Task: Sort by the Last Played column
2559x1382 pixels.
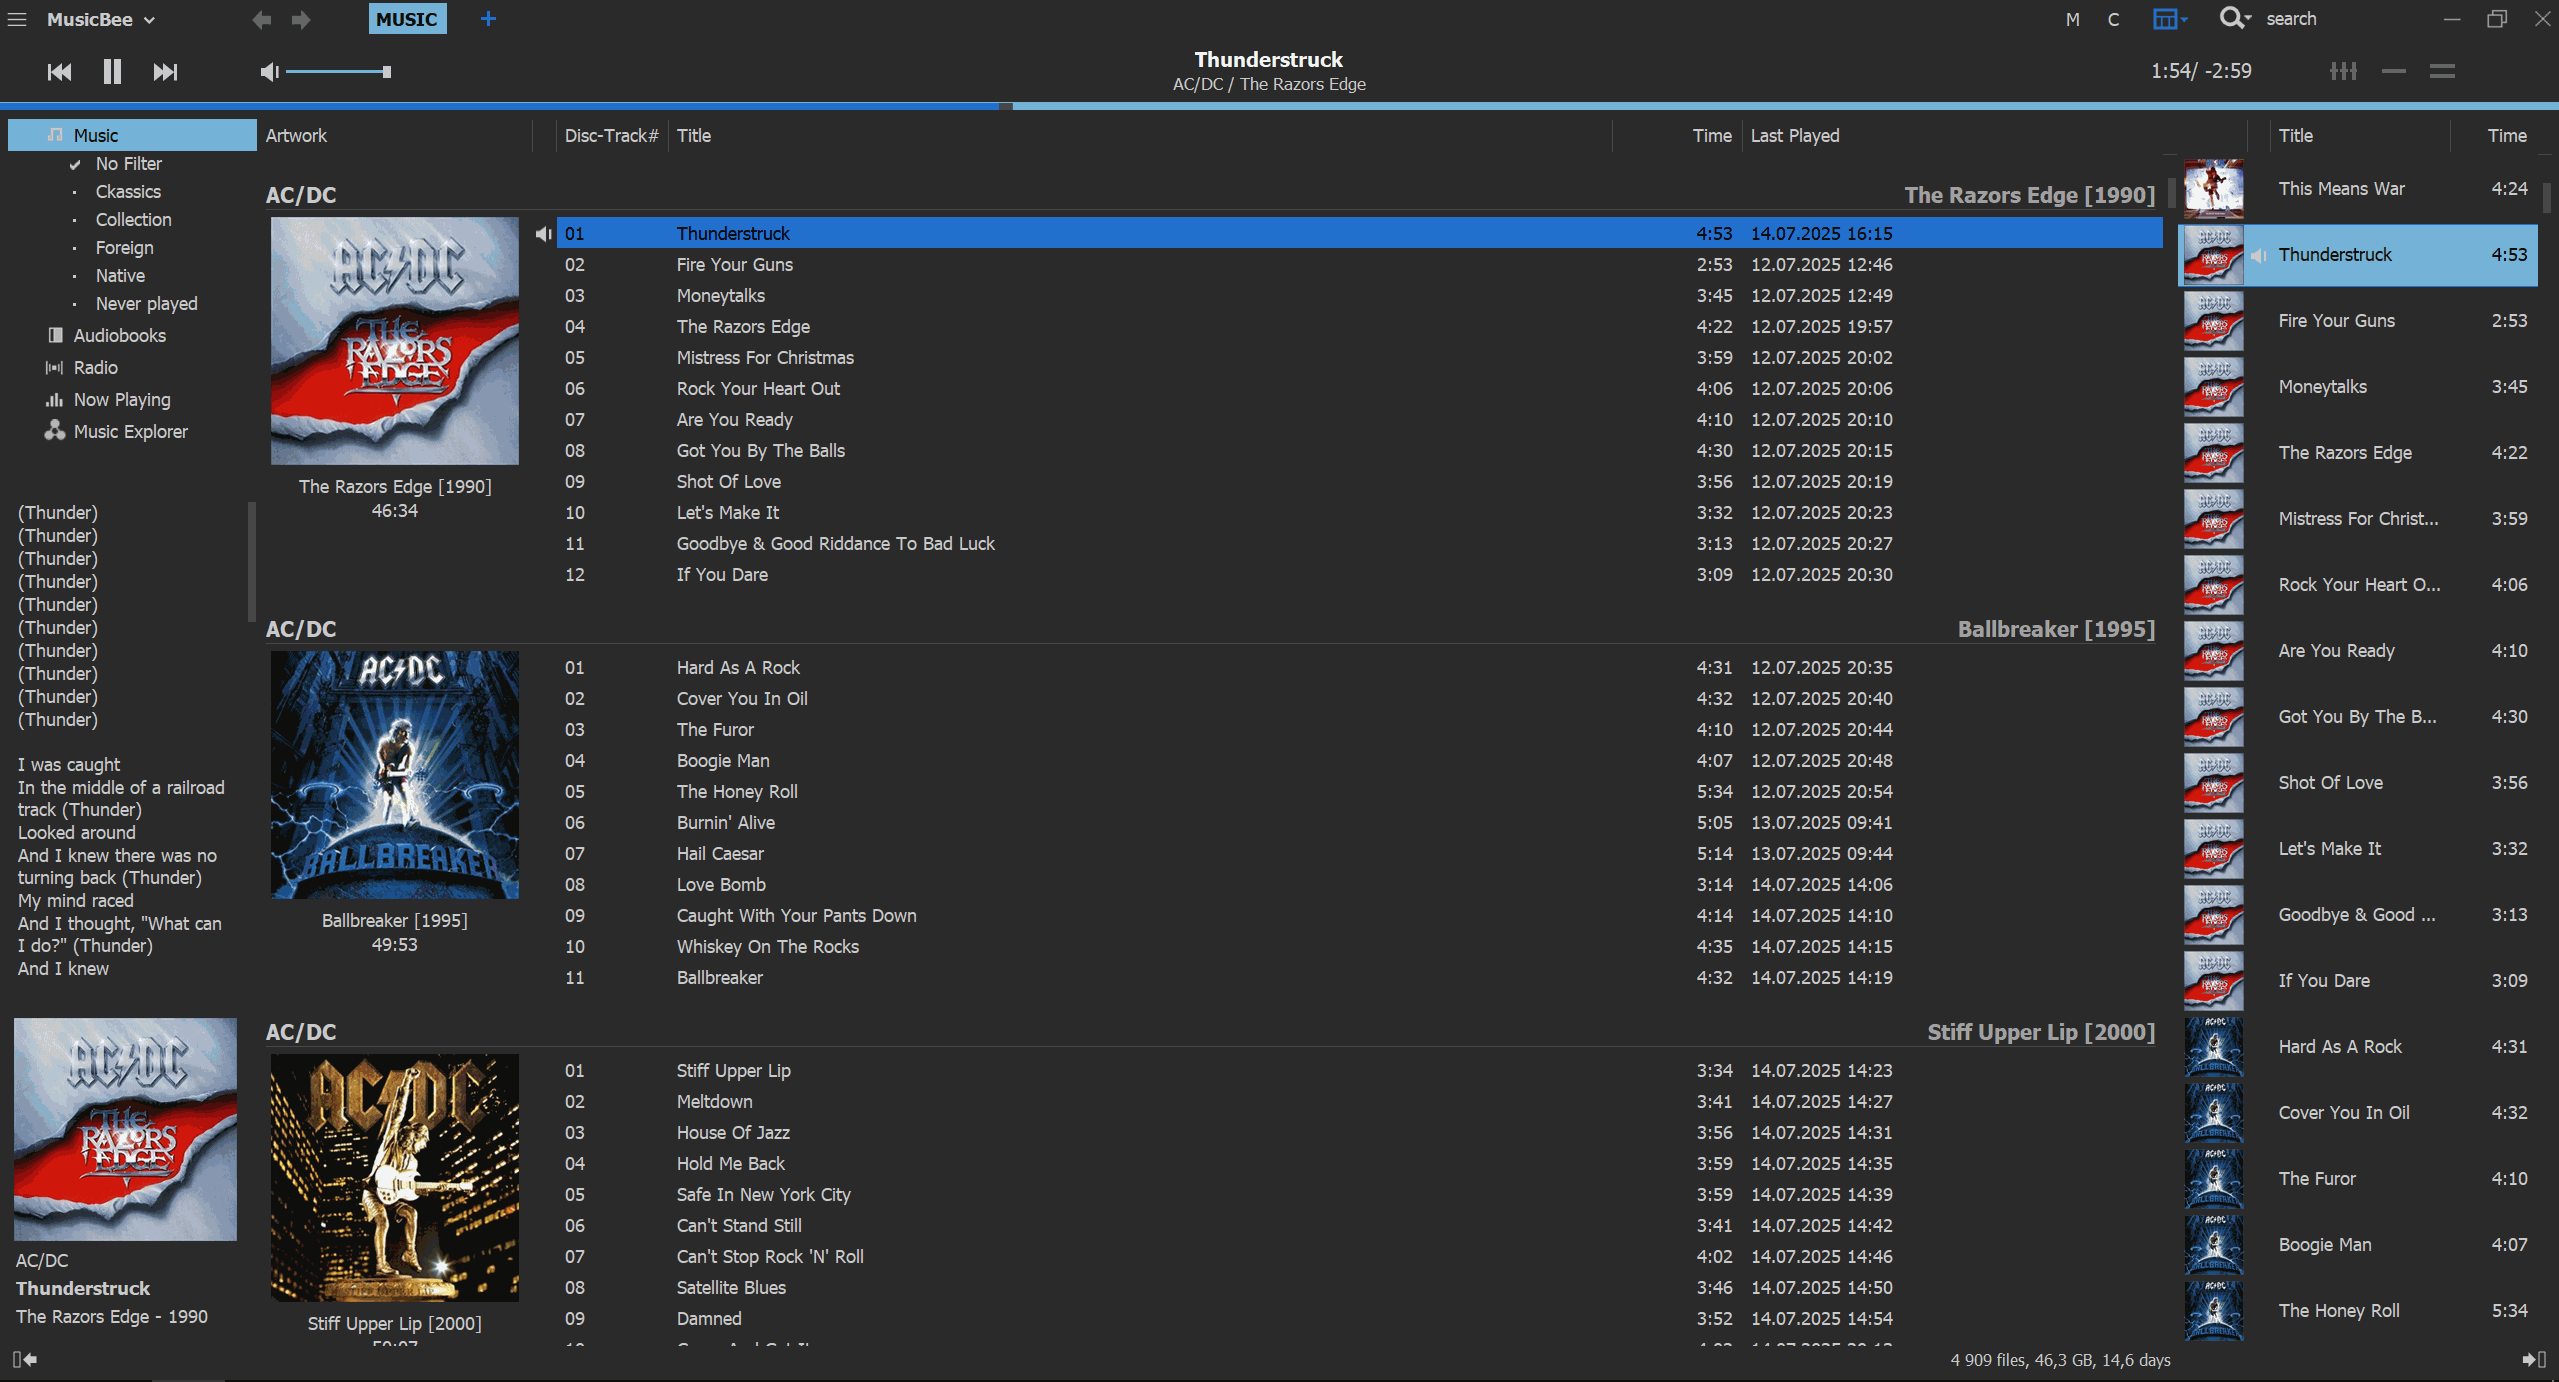Action: click(x=1794, y=135)
